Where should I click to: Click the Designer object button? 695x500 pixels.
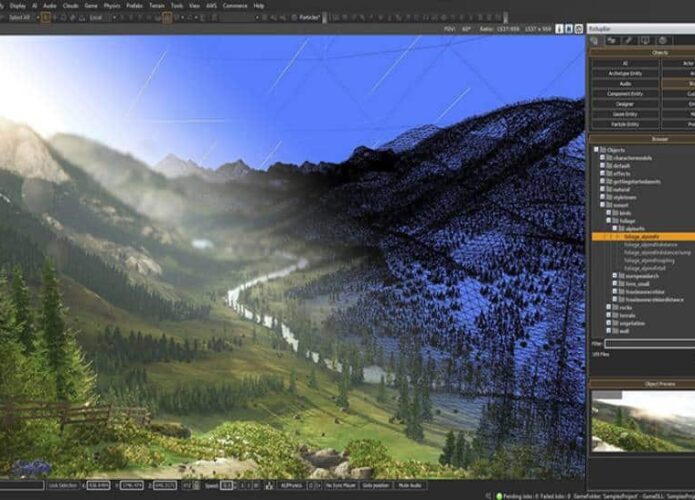[625, 104]
